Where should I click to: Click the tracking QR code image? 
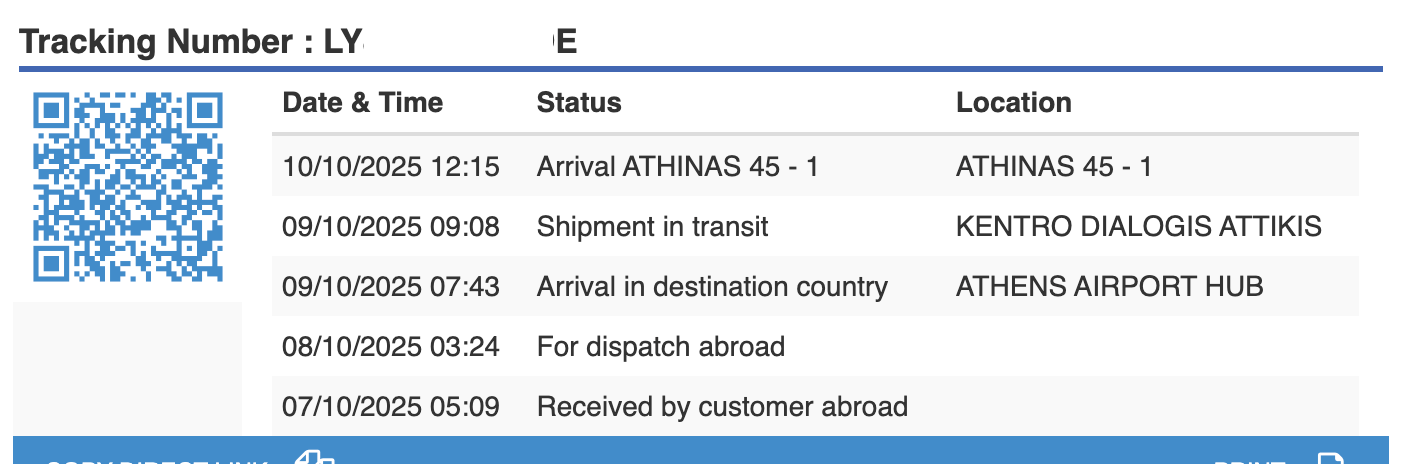coord(127,187)
